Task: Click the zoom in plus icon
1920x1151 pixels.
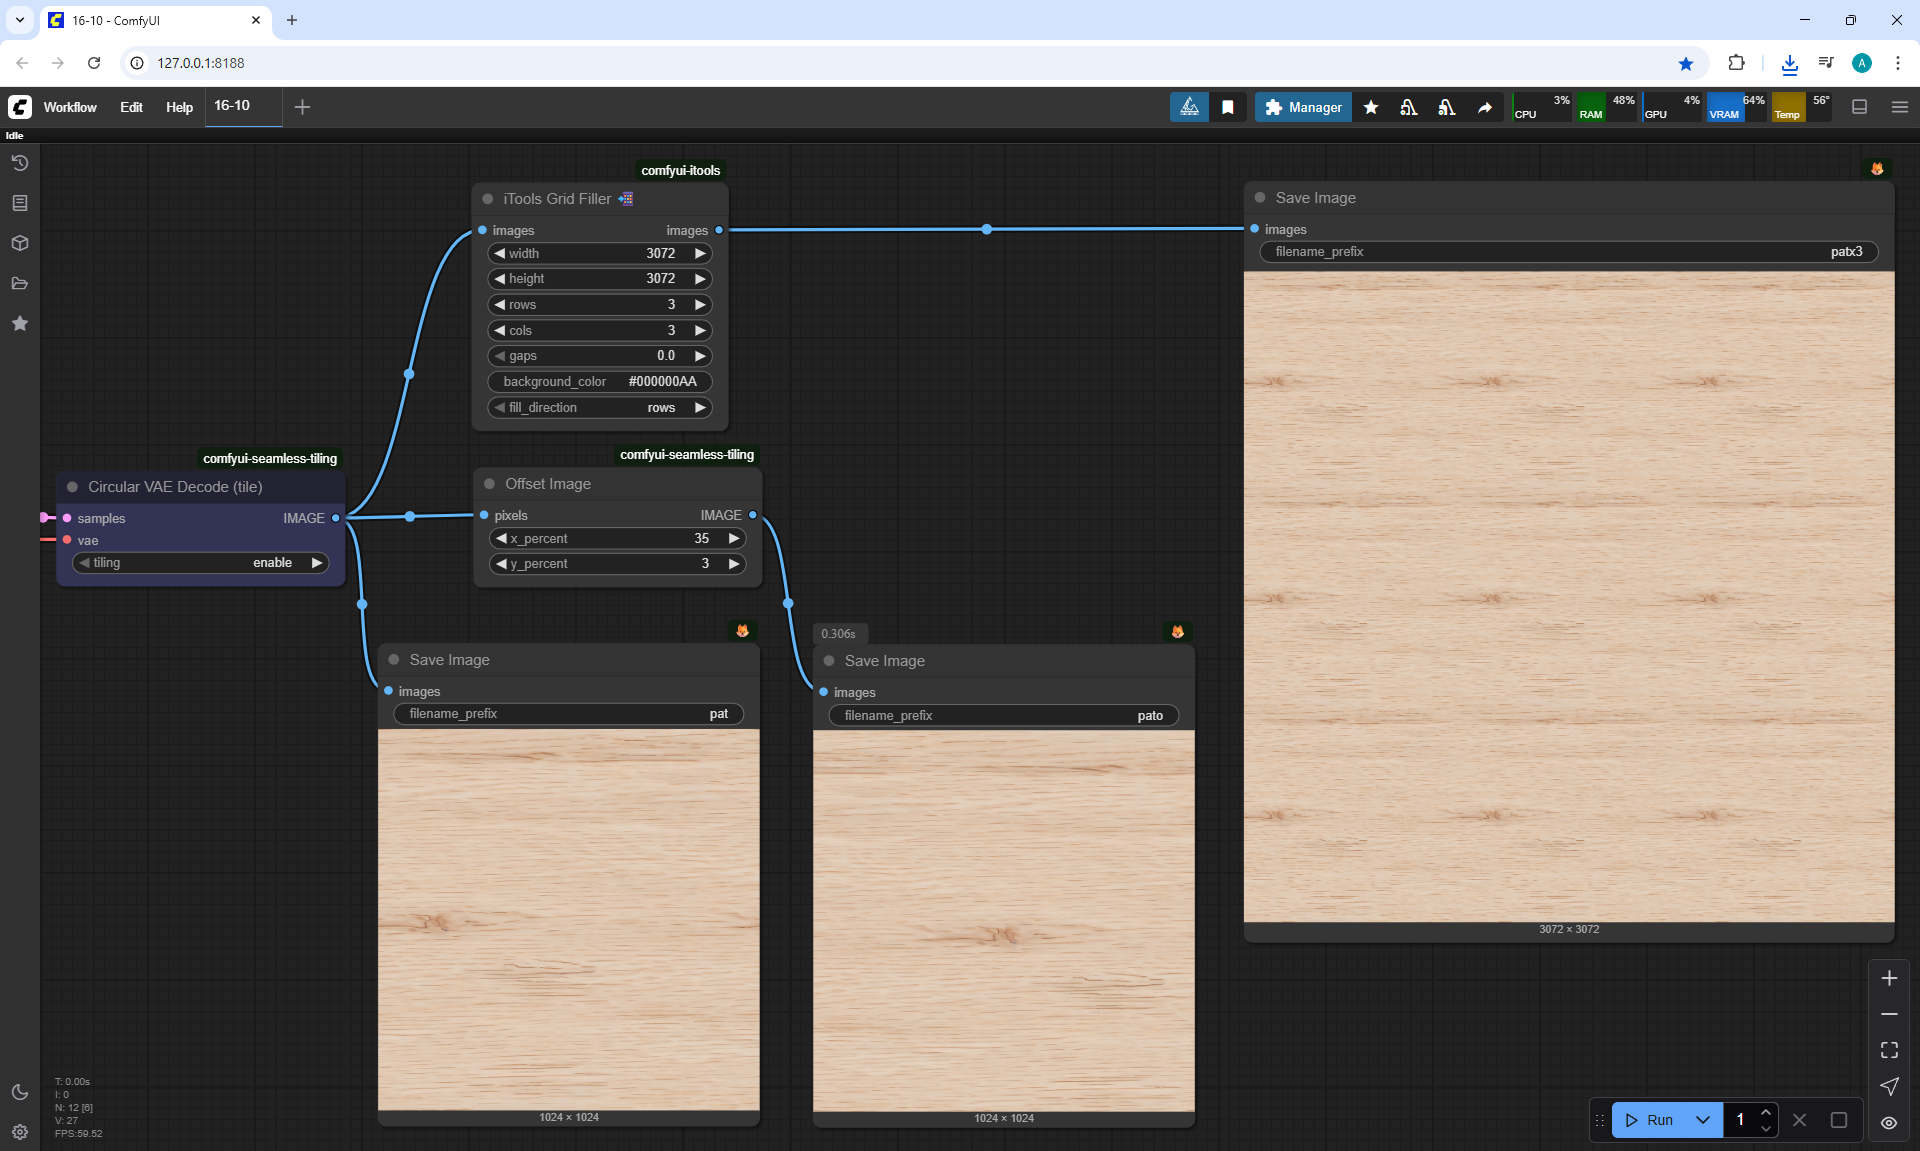Action: [x=1889, y=978]
